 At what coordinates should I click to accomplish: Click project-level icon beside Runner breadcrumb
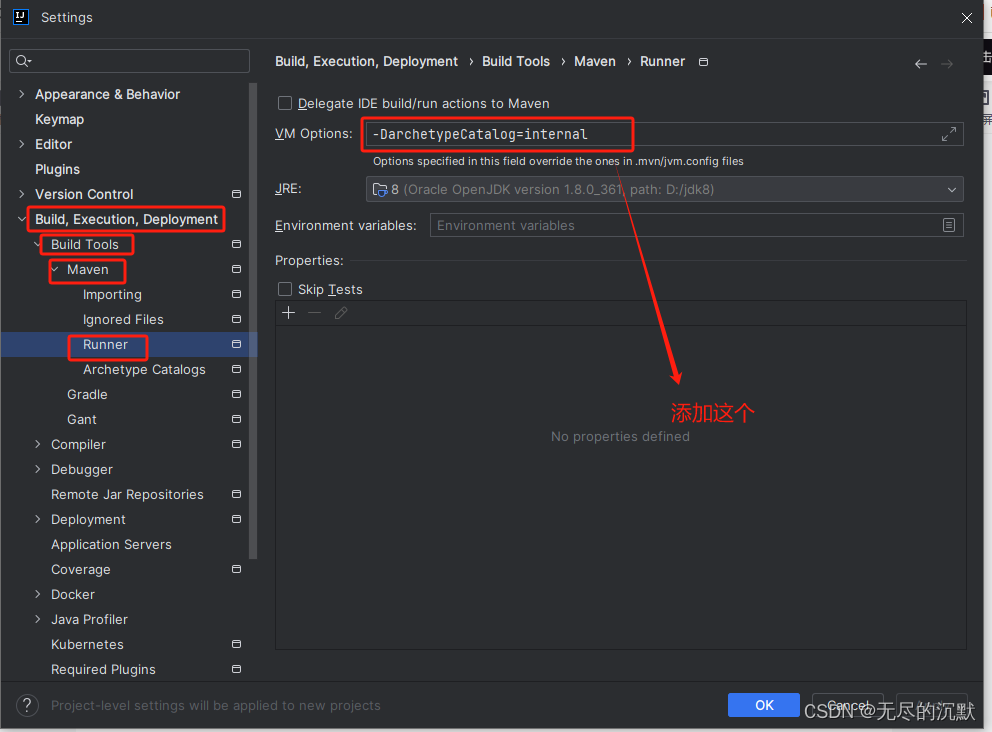[x=703, y=62]
